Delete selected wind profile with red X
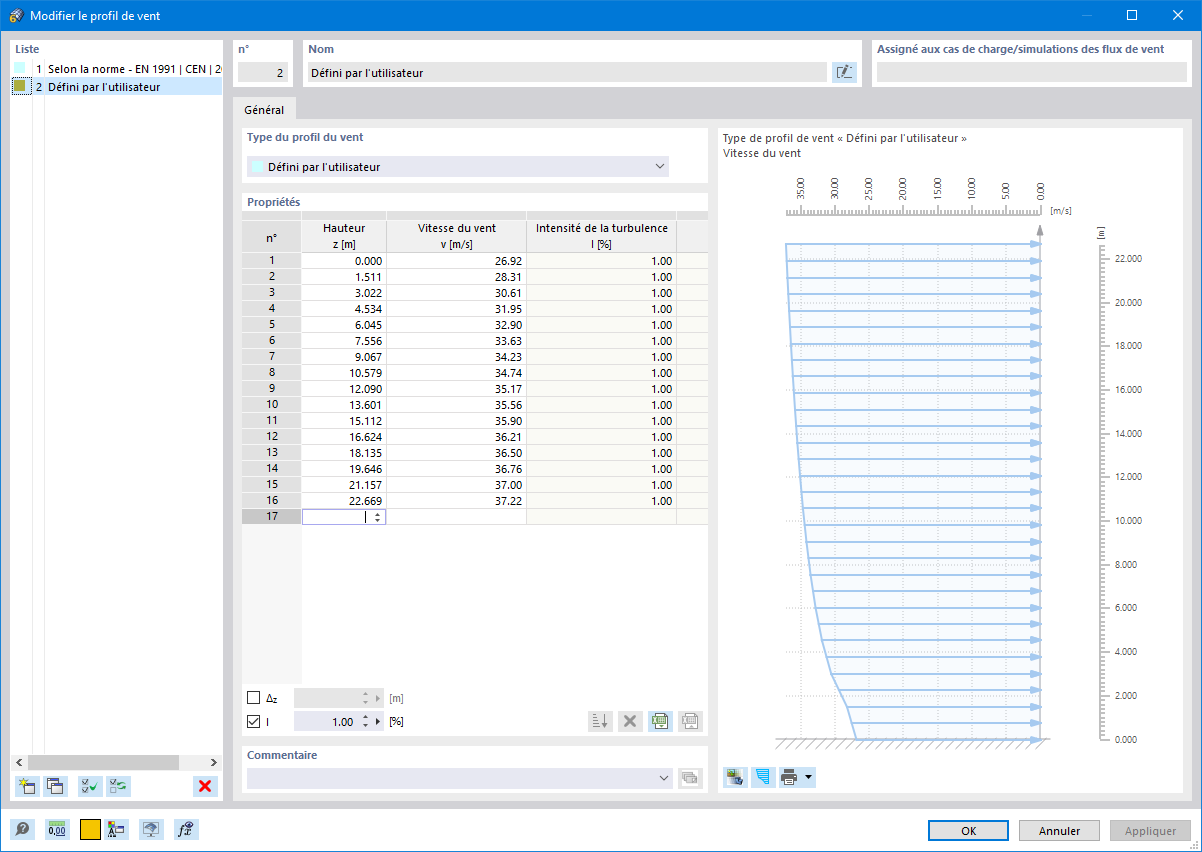 (x=205, y=786)
